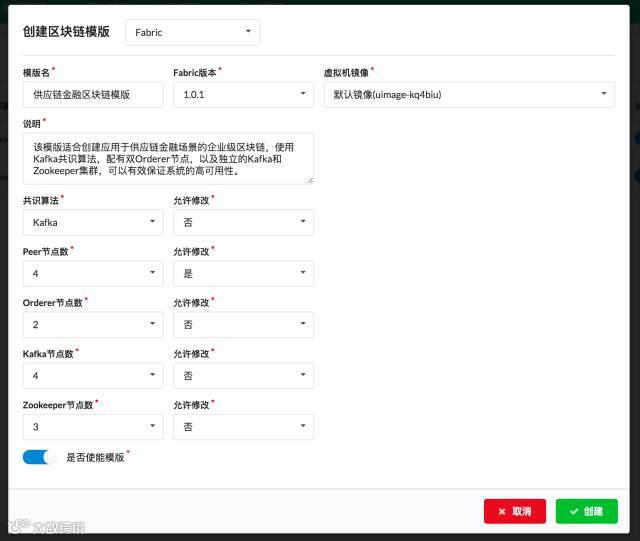Click the 创建区块链模版 dialog title
The width and height of the screenshot is (640, 541).
click(x=66, y=31)
